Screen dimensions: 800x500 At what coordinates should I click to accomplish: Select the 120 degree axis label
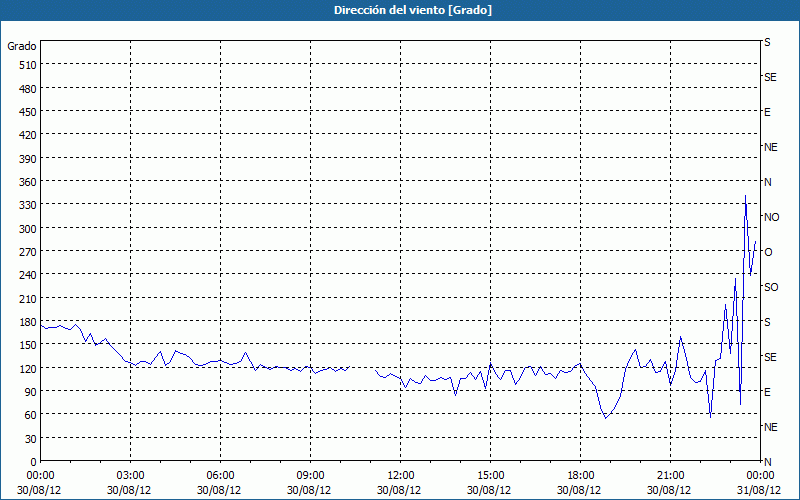pos(29,369)
